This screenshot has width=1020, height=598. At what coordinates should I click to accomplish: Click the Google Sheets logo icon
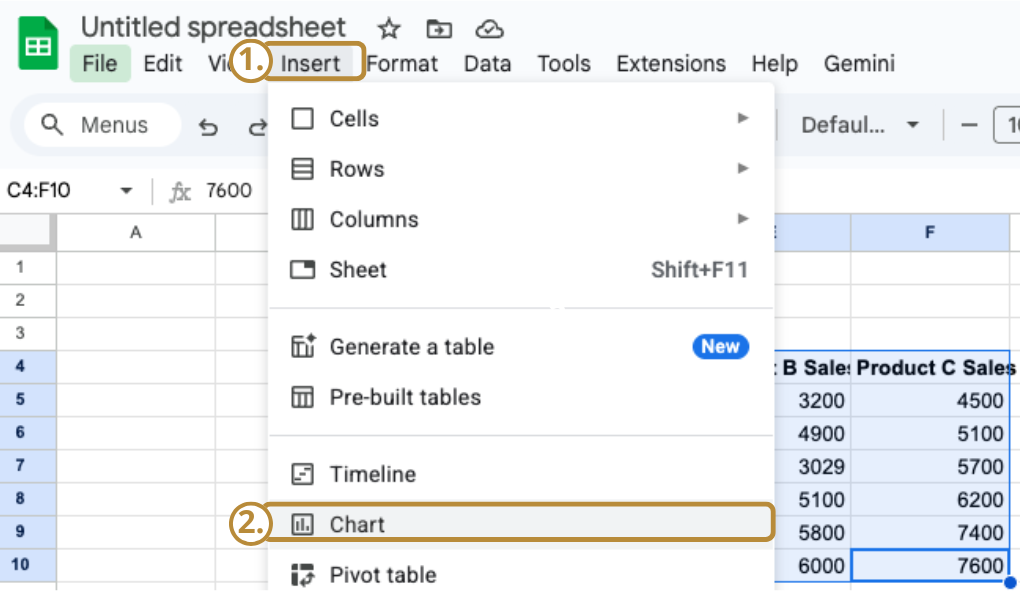click(x=39, y=46)
